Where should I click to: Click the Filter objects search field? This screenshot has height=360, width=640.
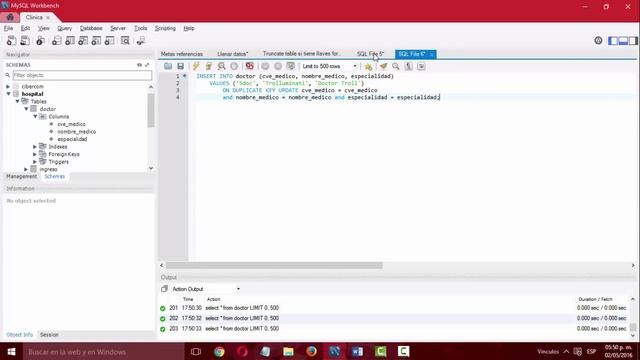point(82,75)
